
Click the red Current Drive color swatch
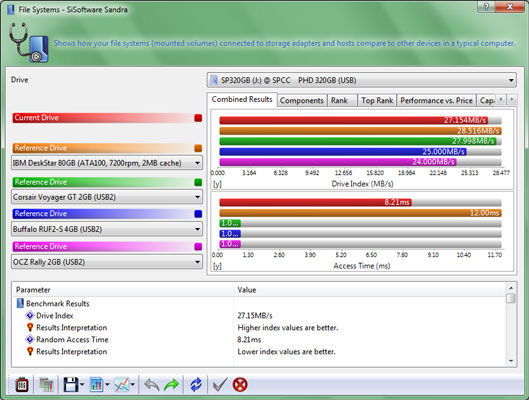click(198, 118)
